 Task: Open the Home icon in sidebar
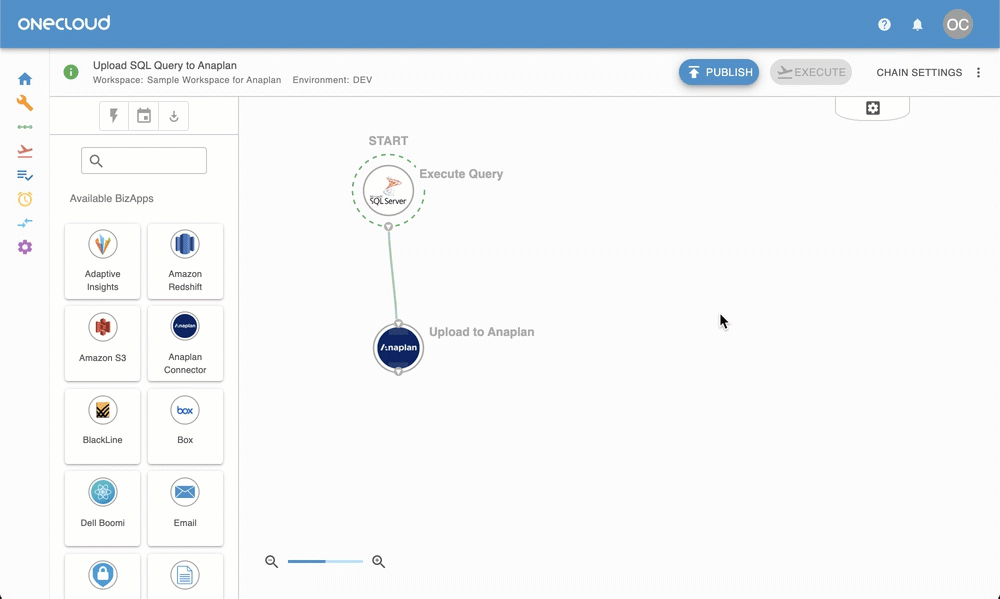coord(25,79)
